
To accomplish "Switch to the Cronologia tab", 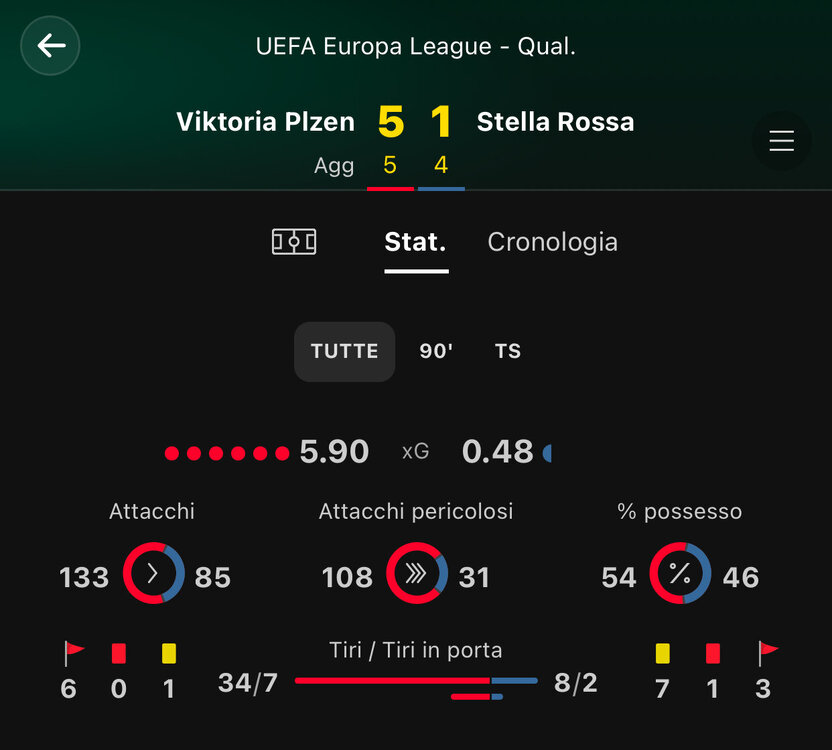I will [552, 242].
